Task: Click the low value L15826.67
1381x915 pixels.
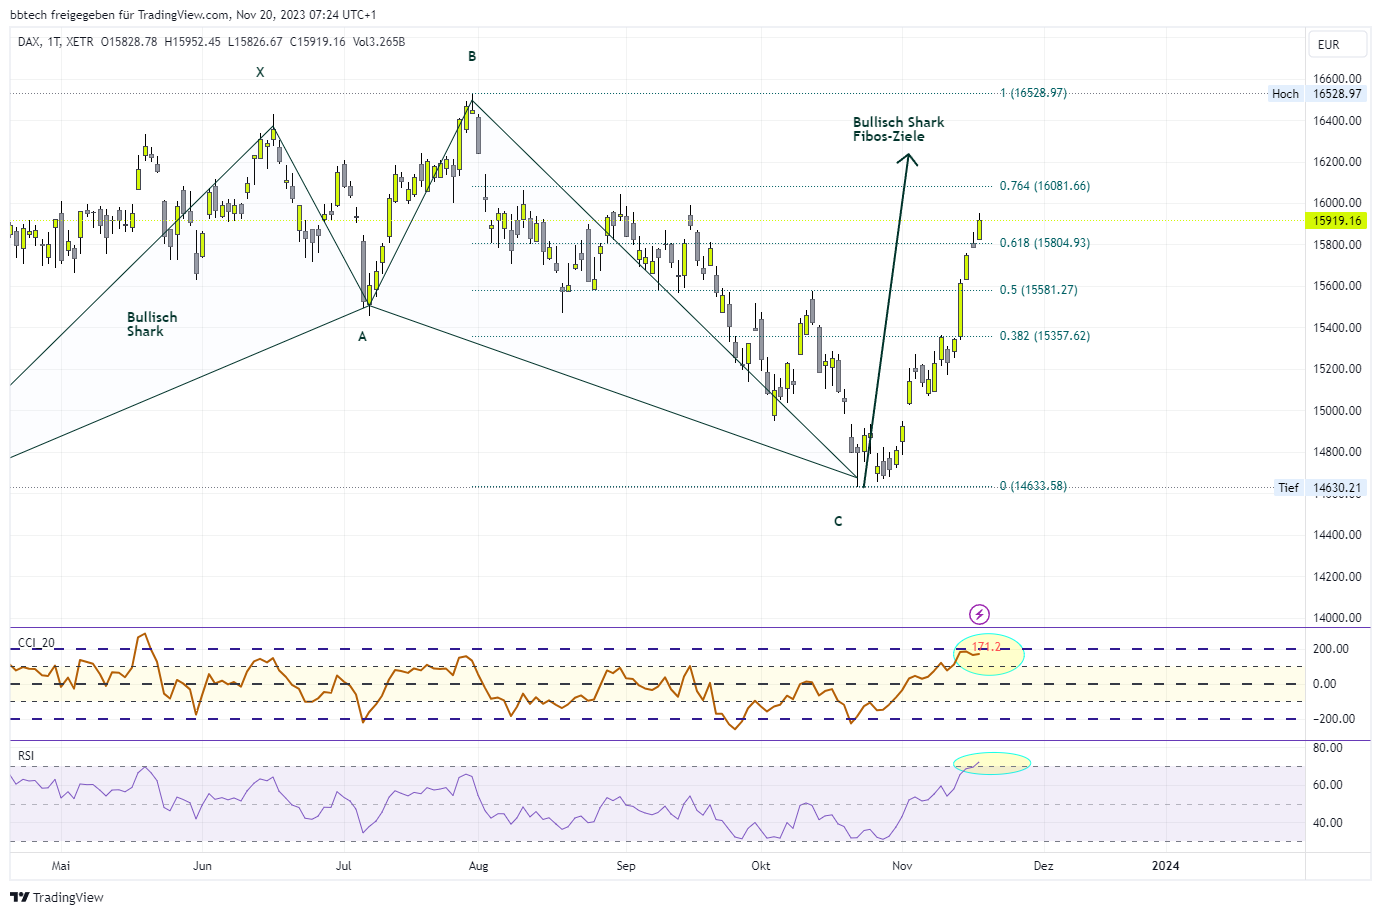Action: (x=255, y=42)
